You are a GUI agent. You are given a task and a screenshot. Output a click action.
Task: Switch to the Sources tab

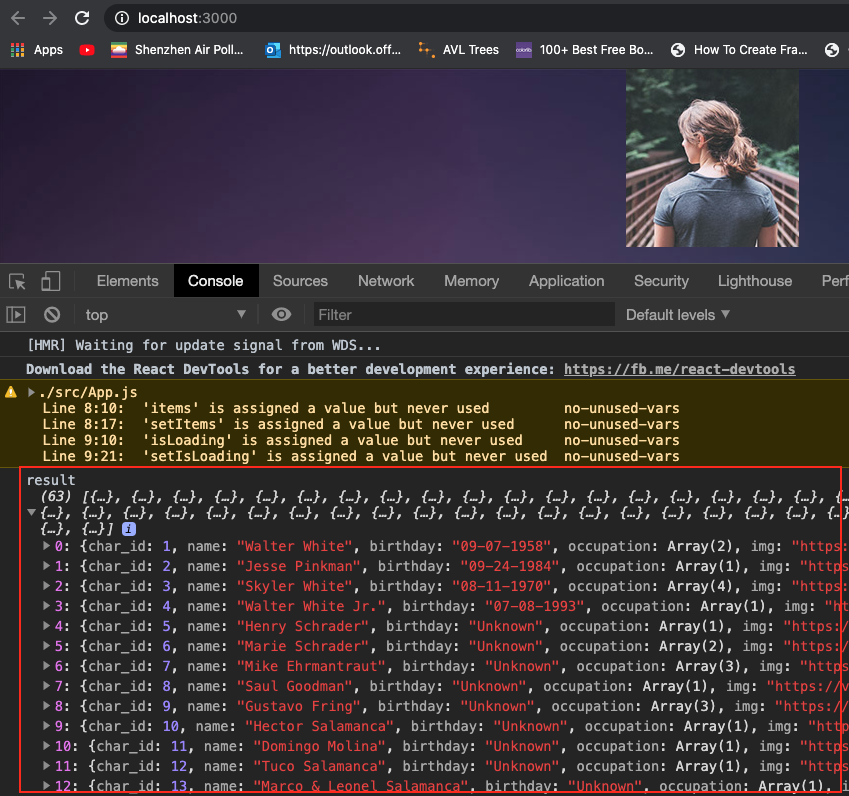[300, 281]
